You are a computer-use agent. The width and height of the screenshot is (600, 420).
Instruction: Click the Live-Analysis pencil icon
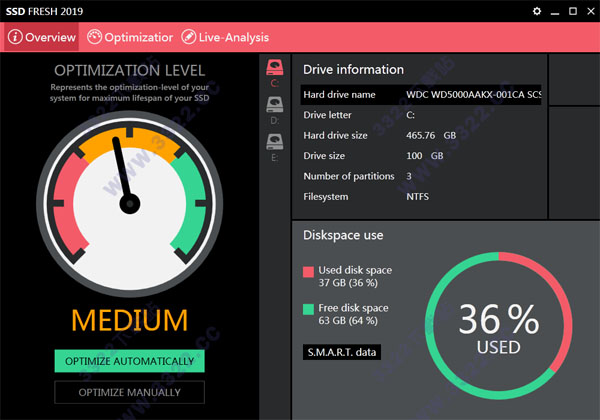pyautogui.click(x=189, y=37)
